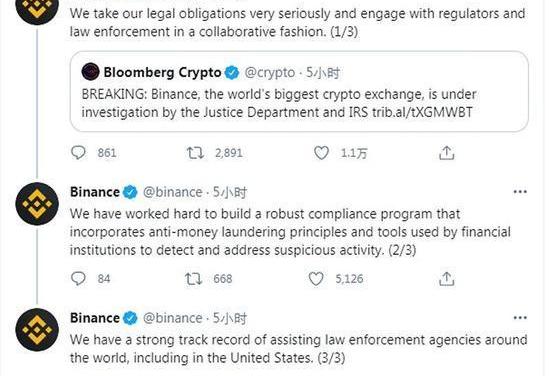The height and width of the screenshot is (376, 550).
Task: Reply to the first tweet with 861 comments
Action: click(x=78, y=153)
